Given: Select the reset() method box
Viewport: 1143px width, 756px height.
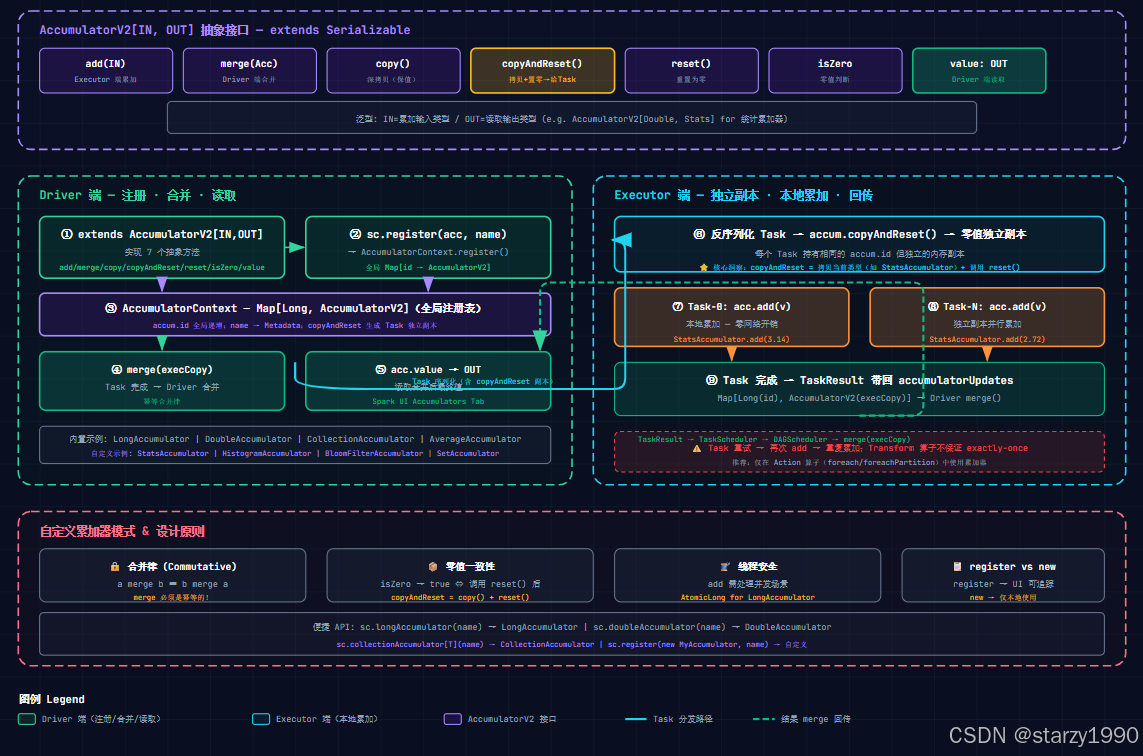Looking at the screenshot, I should (691, 71).
